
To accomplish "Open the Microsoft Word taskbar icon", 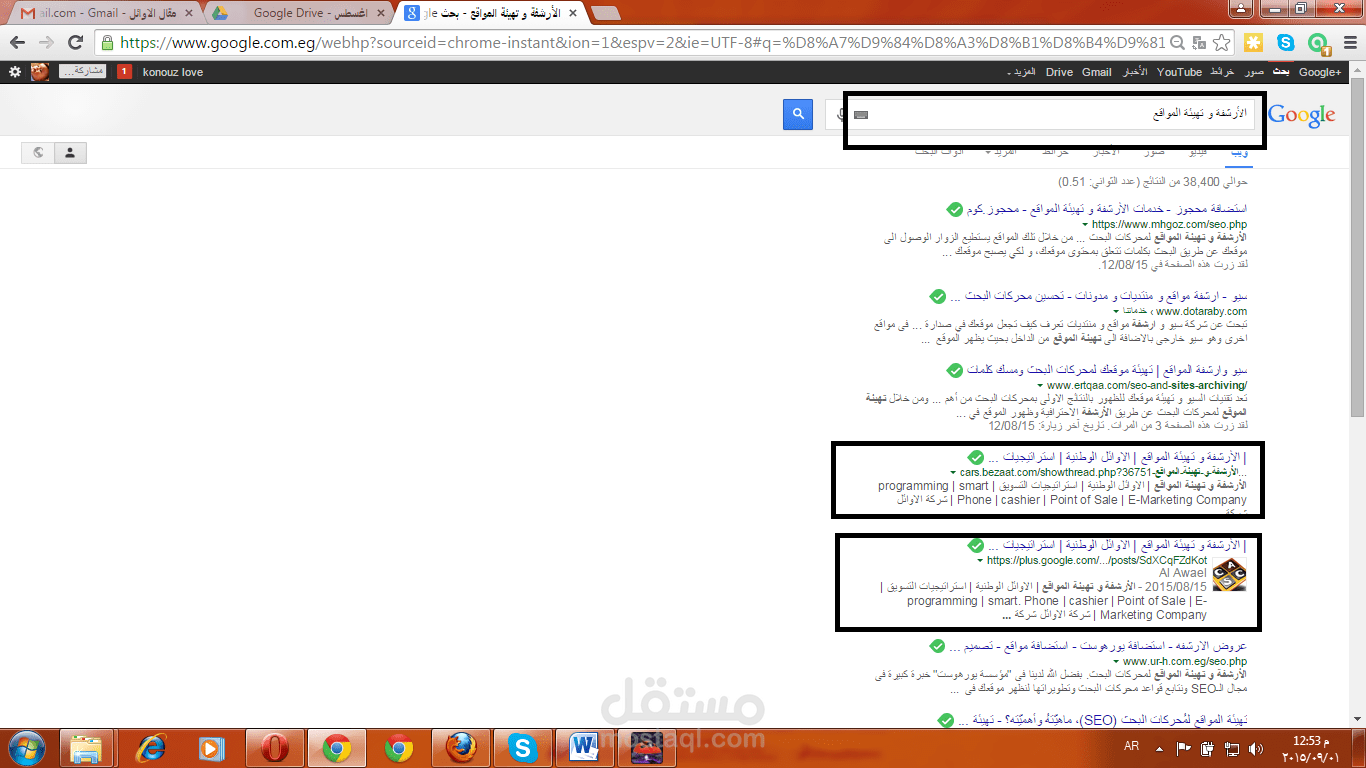I will point(585,748).
